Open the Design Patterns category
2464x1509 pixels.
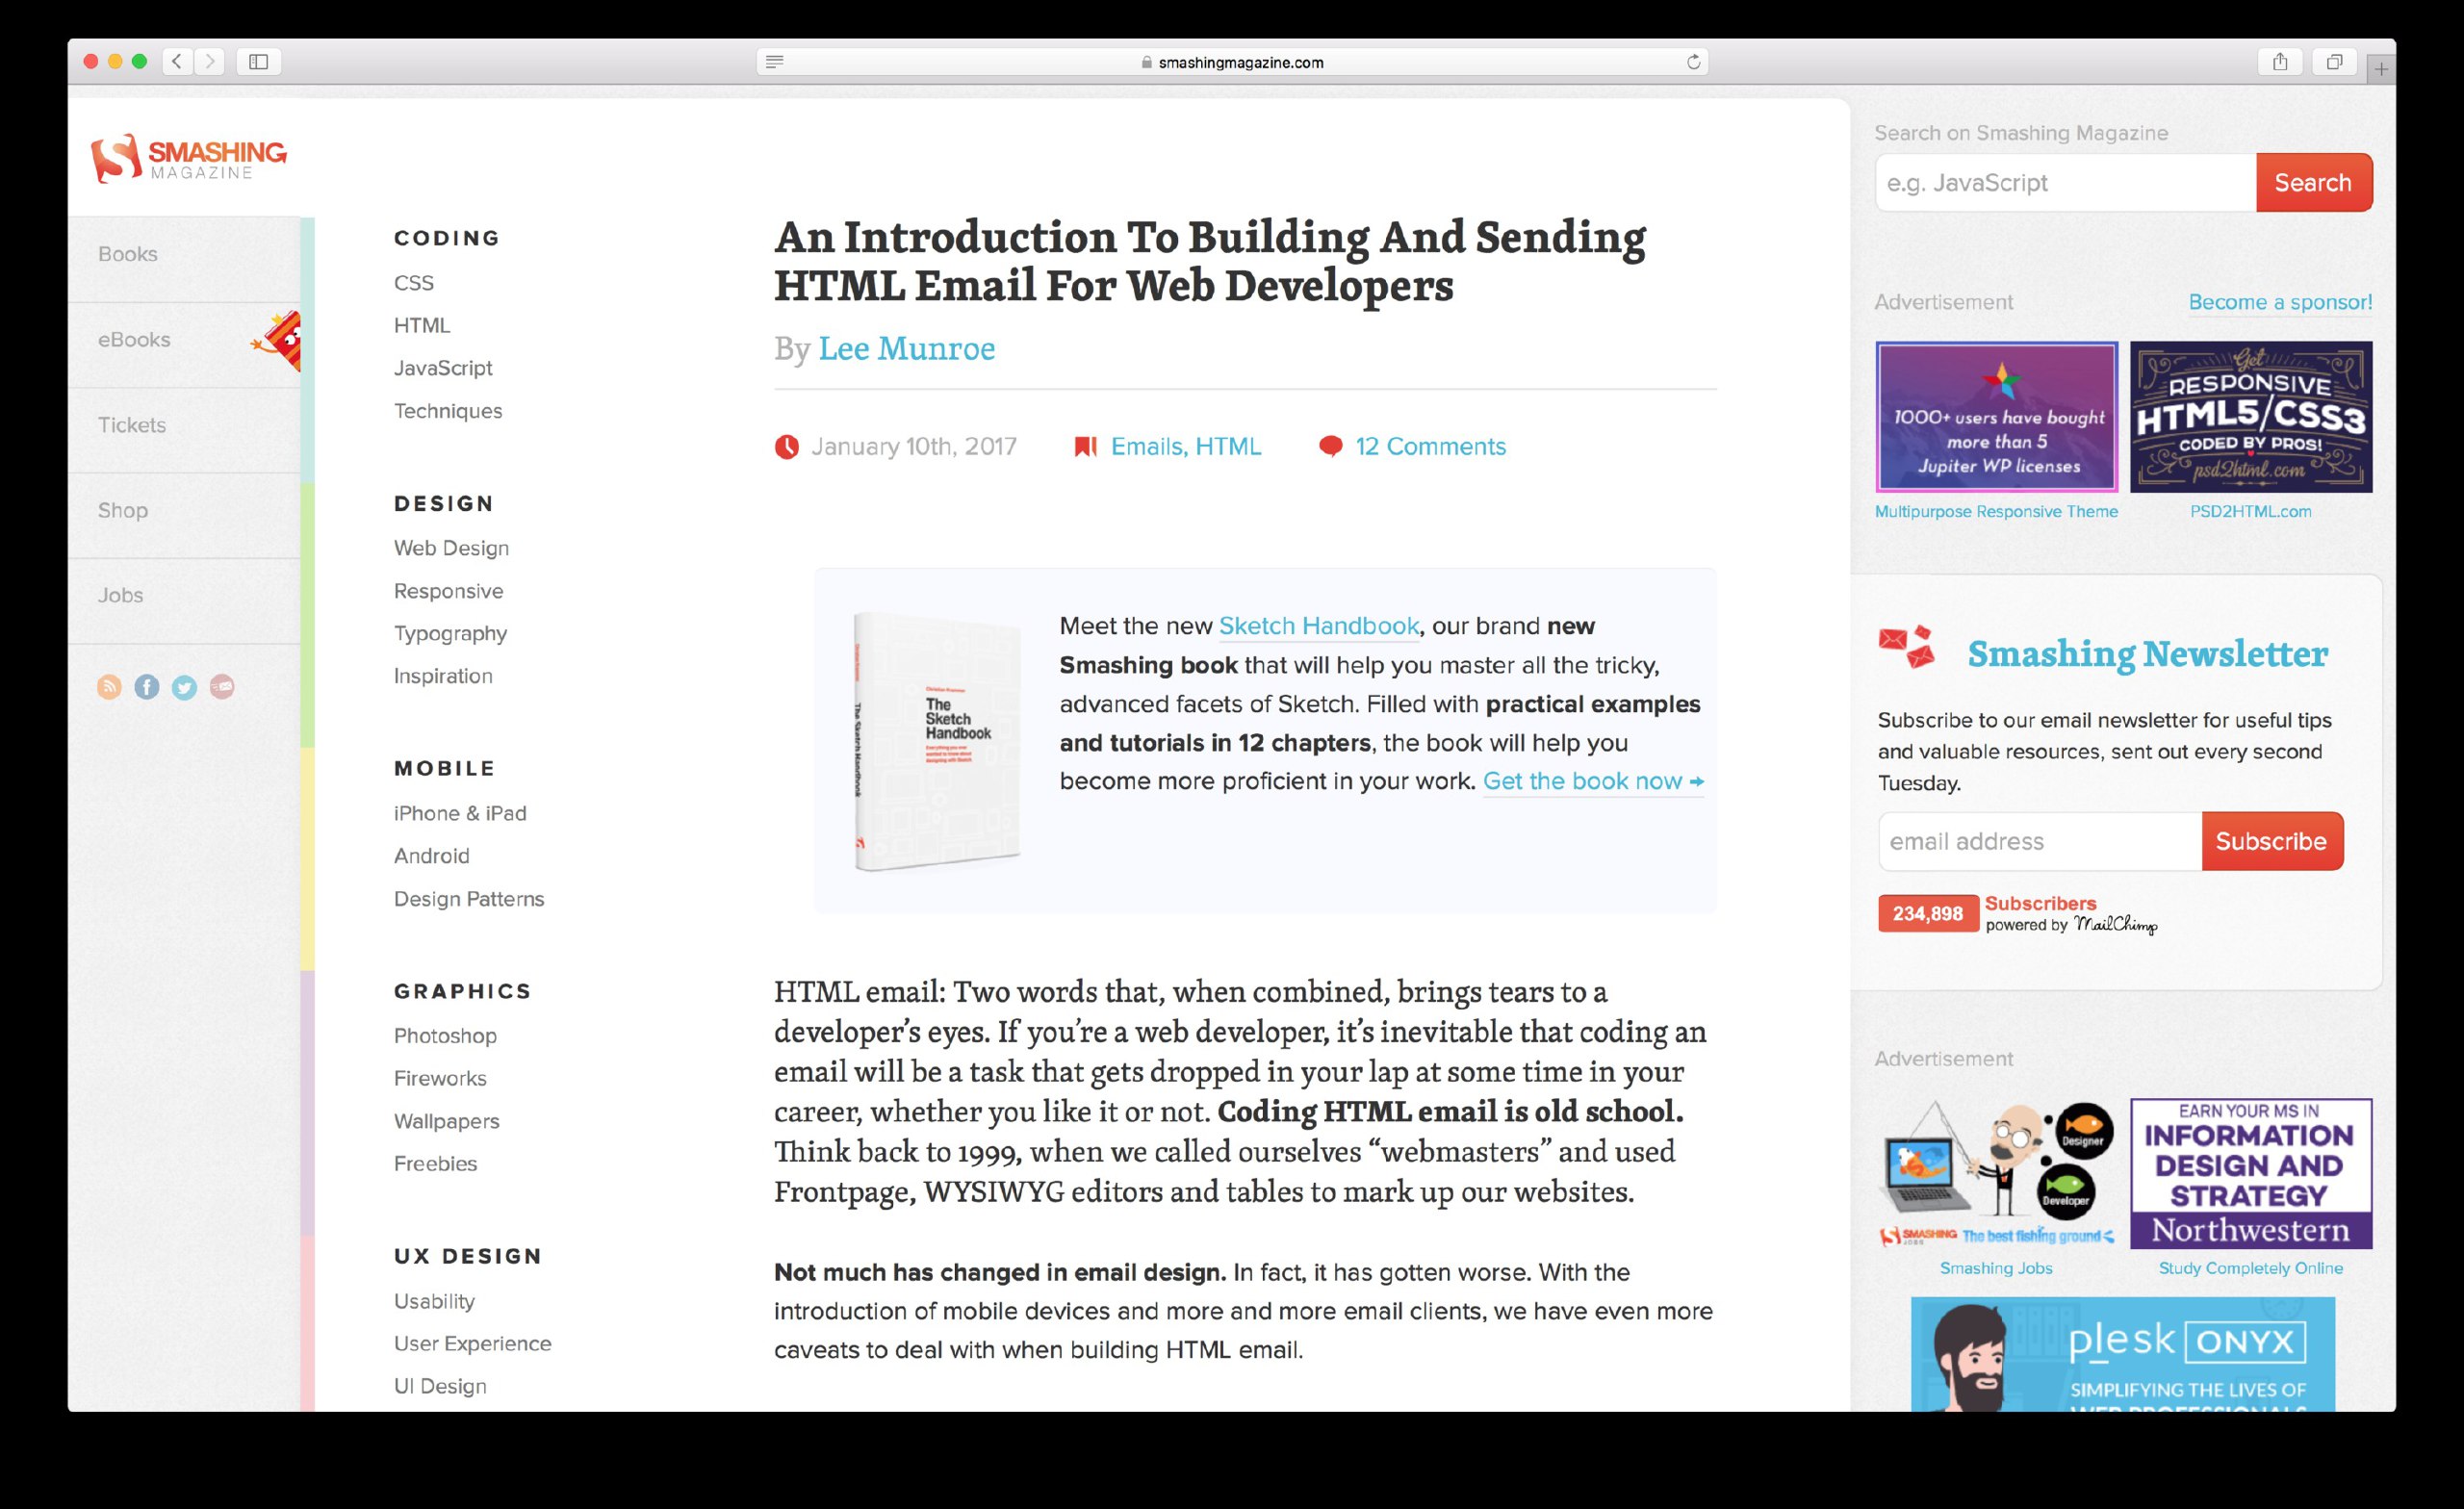[469, 899]
